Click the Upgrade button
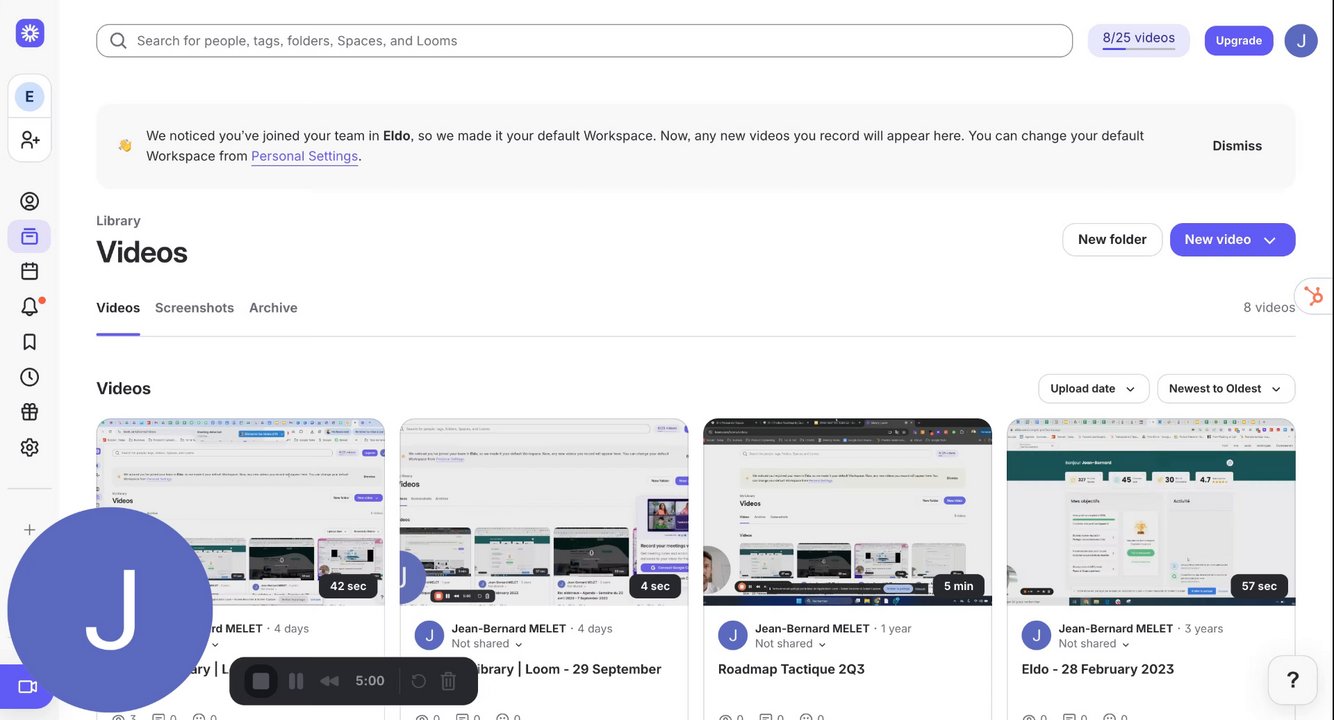Viewport: 1334px width, 720px height. [1239, 41]
